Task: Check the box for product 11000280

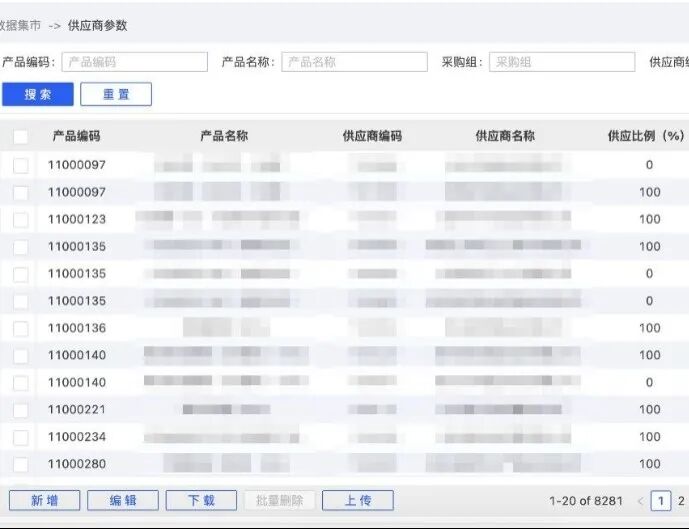Action: (x=21, y=464)
